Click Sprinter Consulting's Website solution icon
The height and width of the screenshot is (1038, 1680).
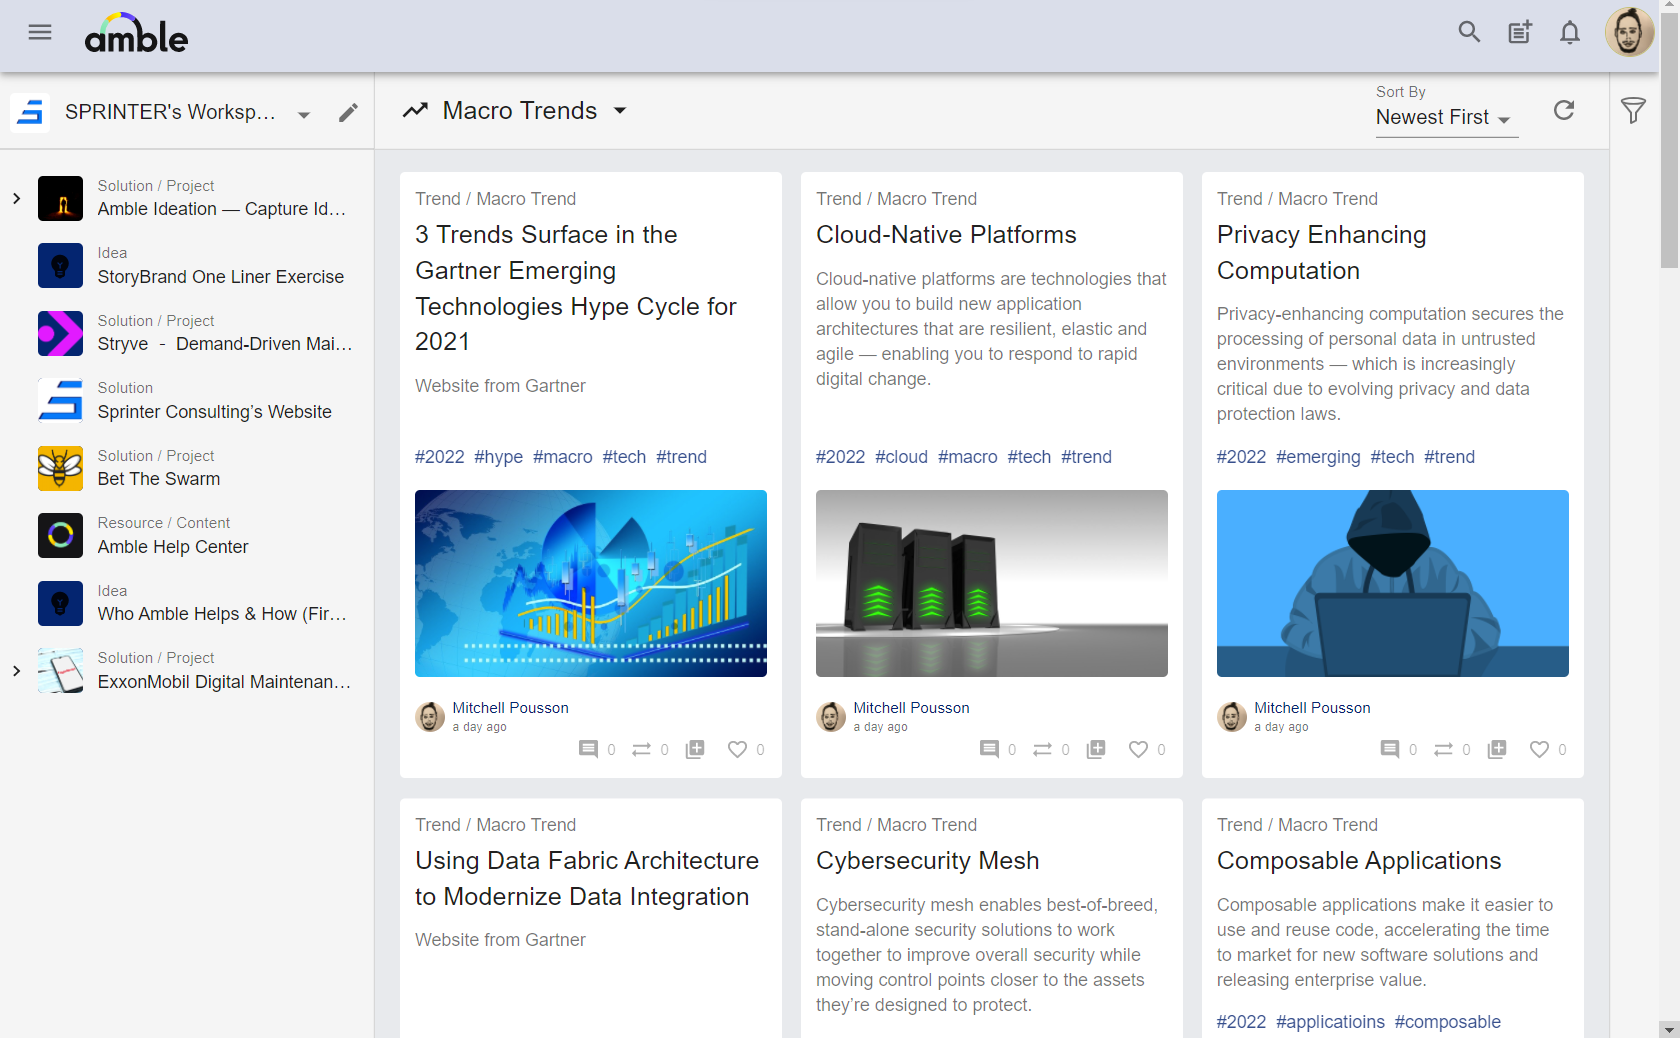tap(60, 401)
